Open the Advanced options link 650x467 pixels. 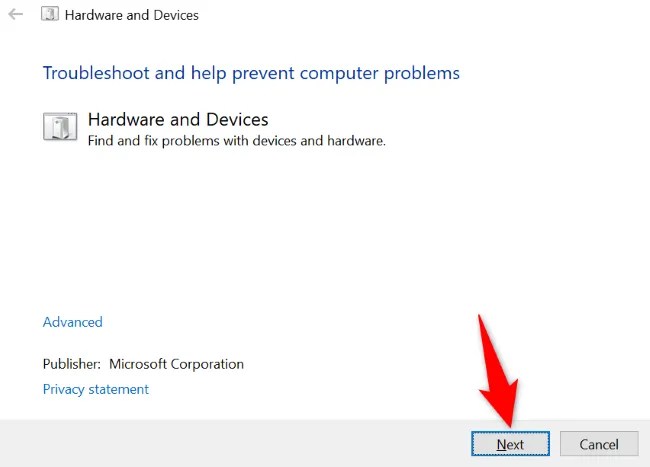click(73, 322)
